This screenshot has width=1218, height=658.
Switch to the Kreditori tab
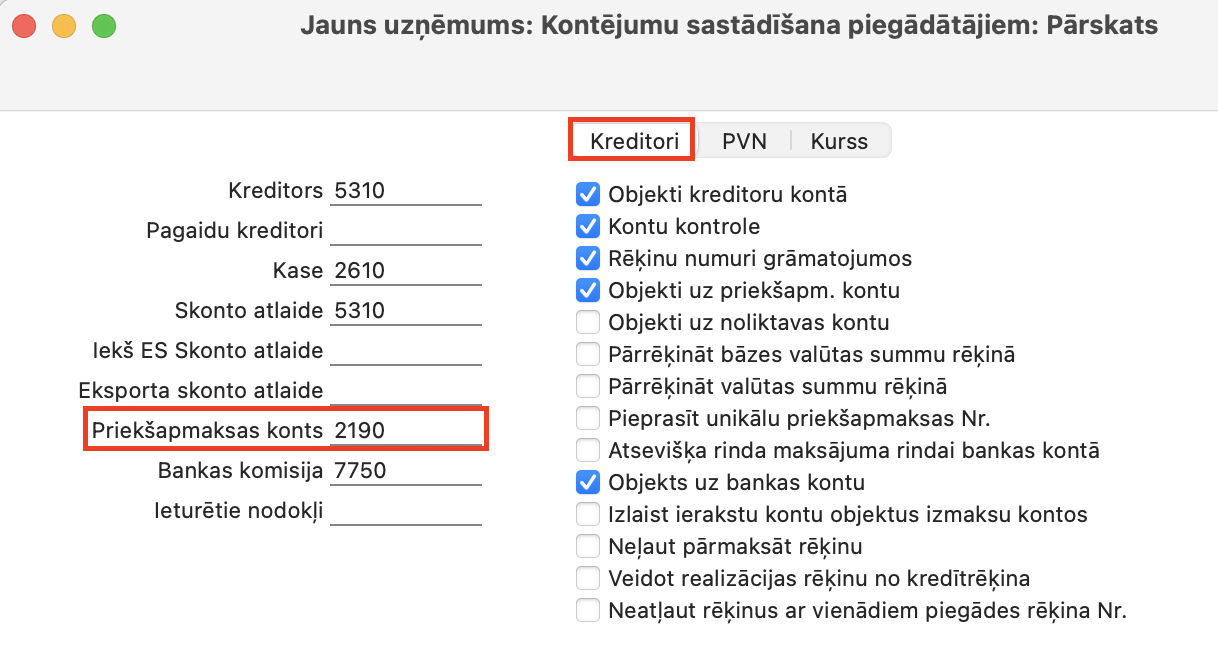[632, 141]
